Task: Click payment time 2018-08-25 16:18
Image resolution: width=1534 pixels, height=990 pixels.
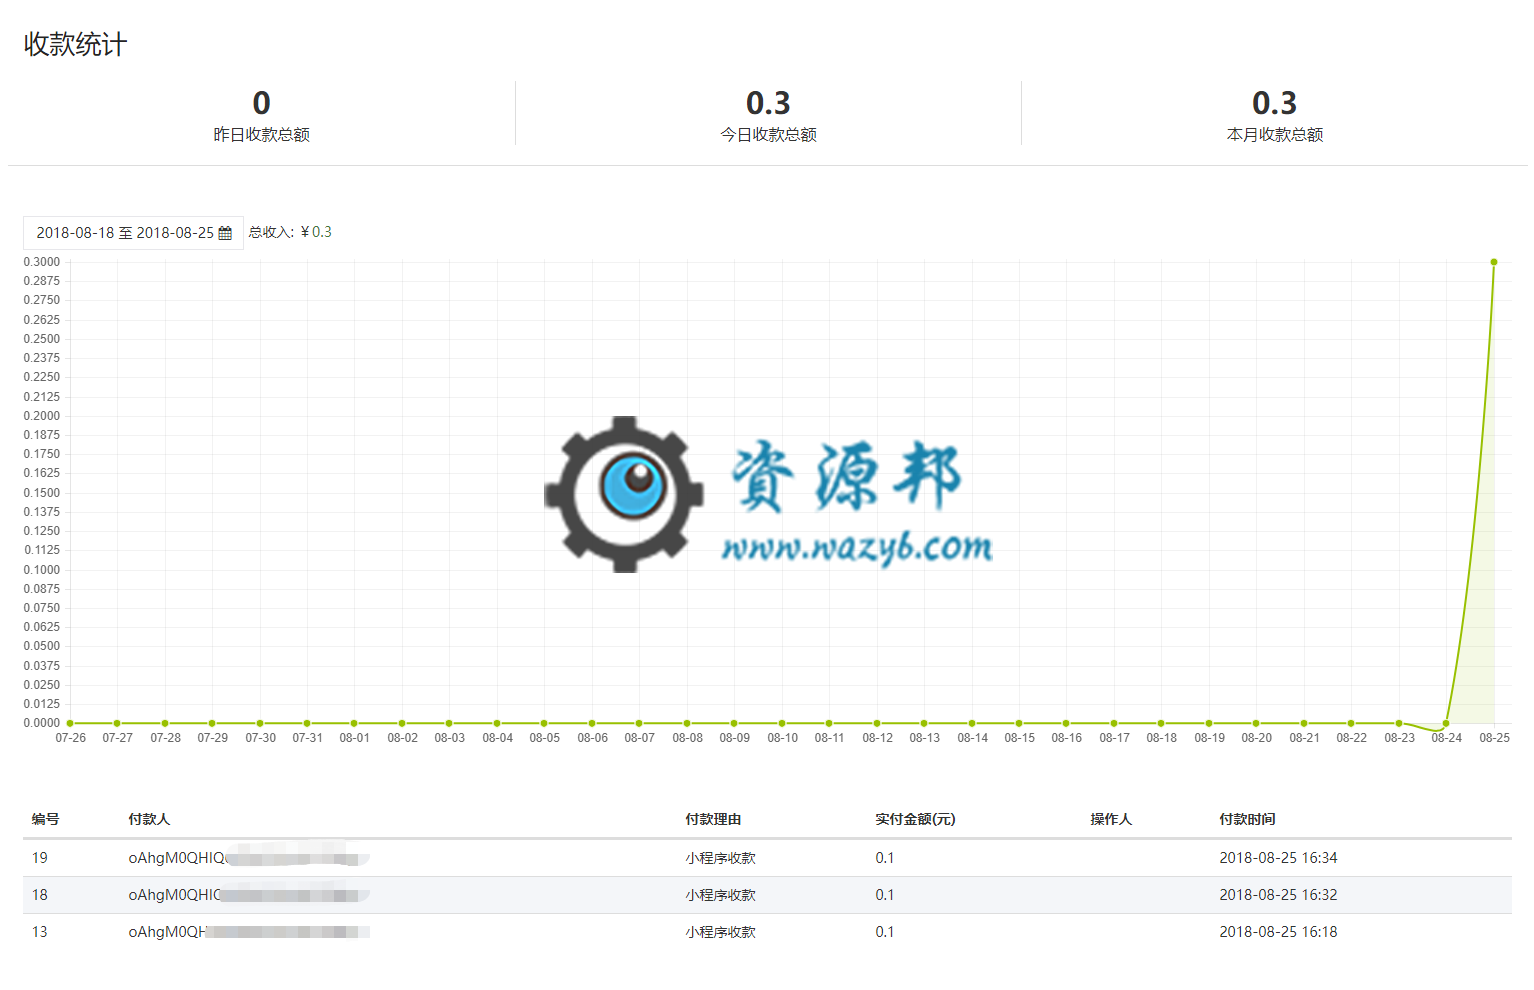Action: [x=1278, y=932]
